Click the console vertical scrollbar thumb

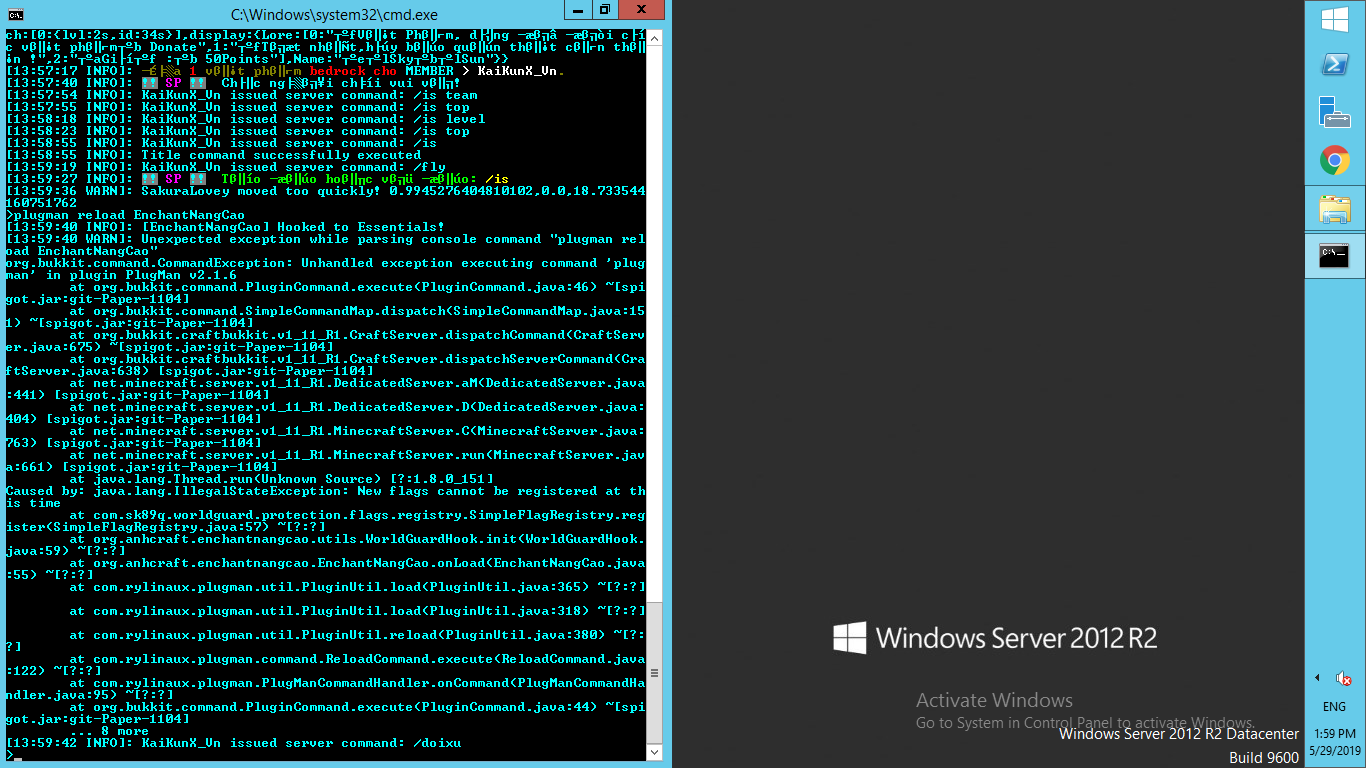pyautogui.click(x=656, y=675)
